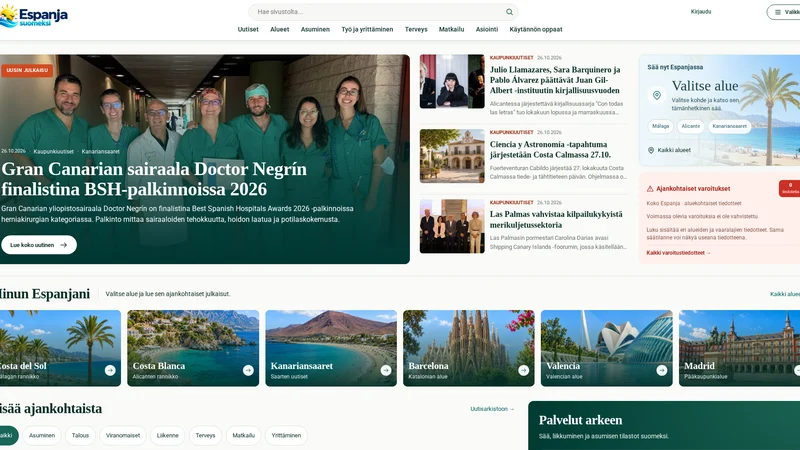This screenshot has height=450, width=800.
Task: Click the arrow icon on Barcelona card
Action: [523, 370]
